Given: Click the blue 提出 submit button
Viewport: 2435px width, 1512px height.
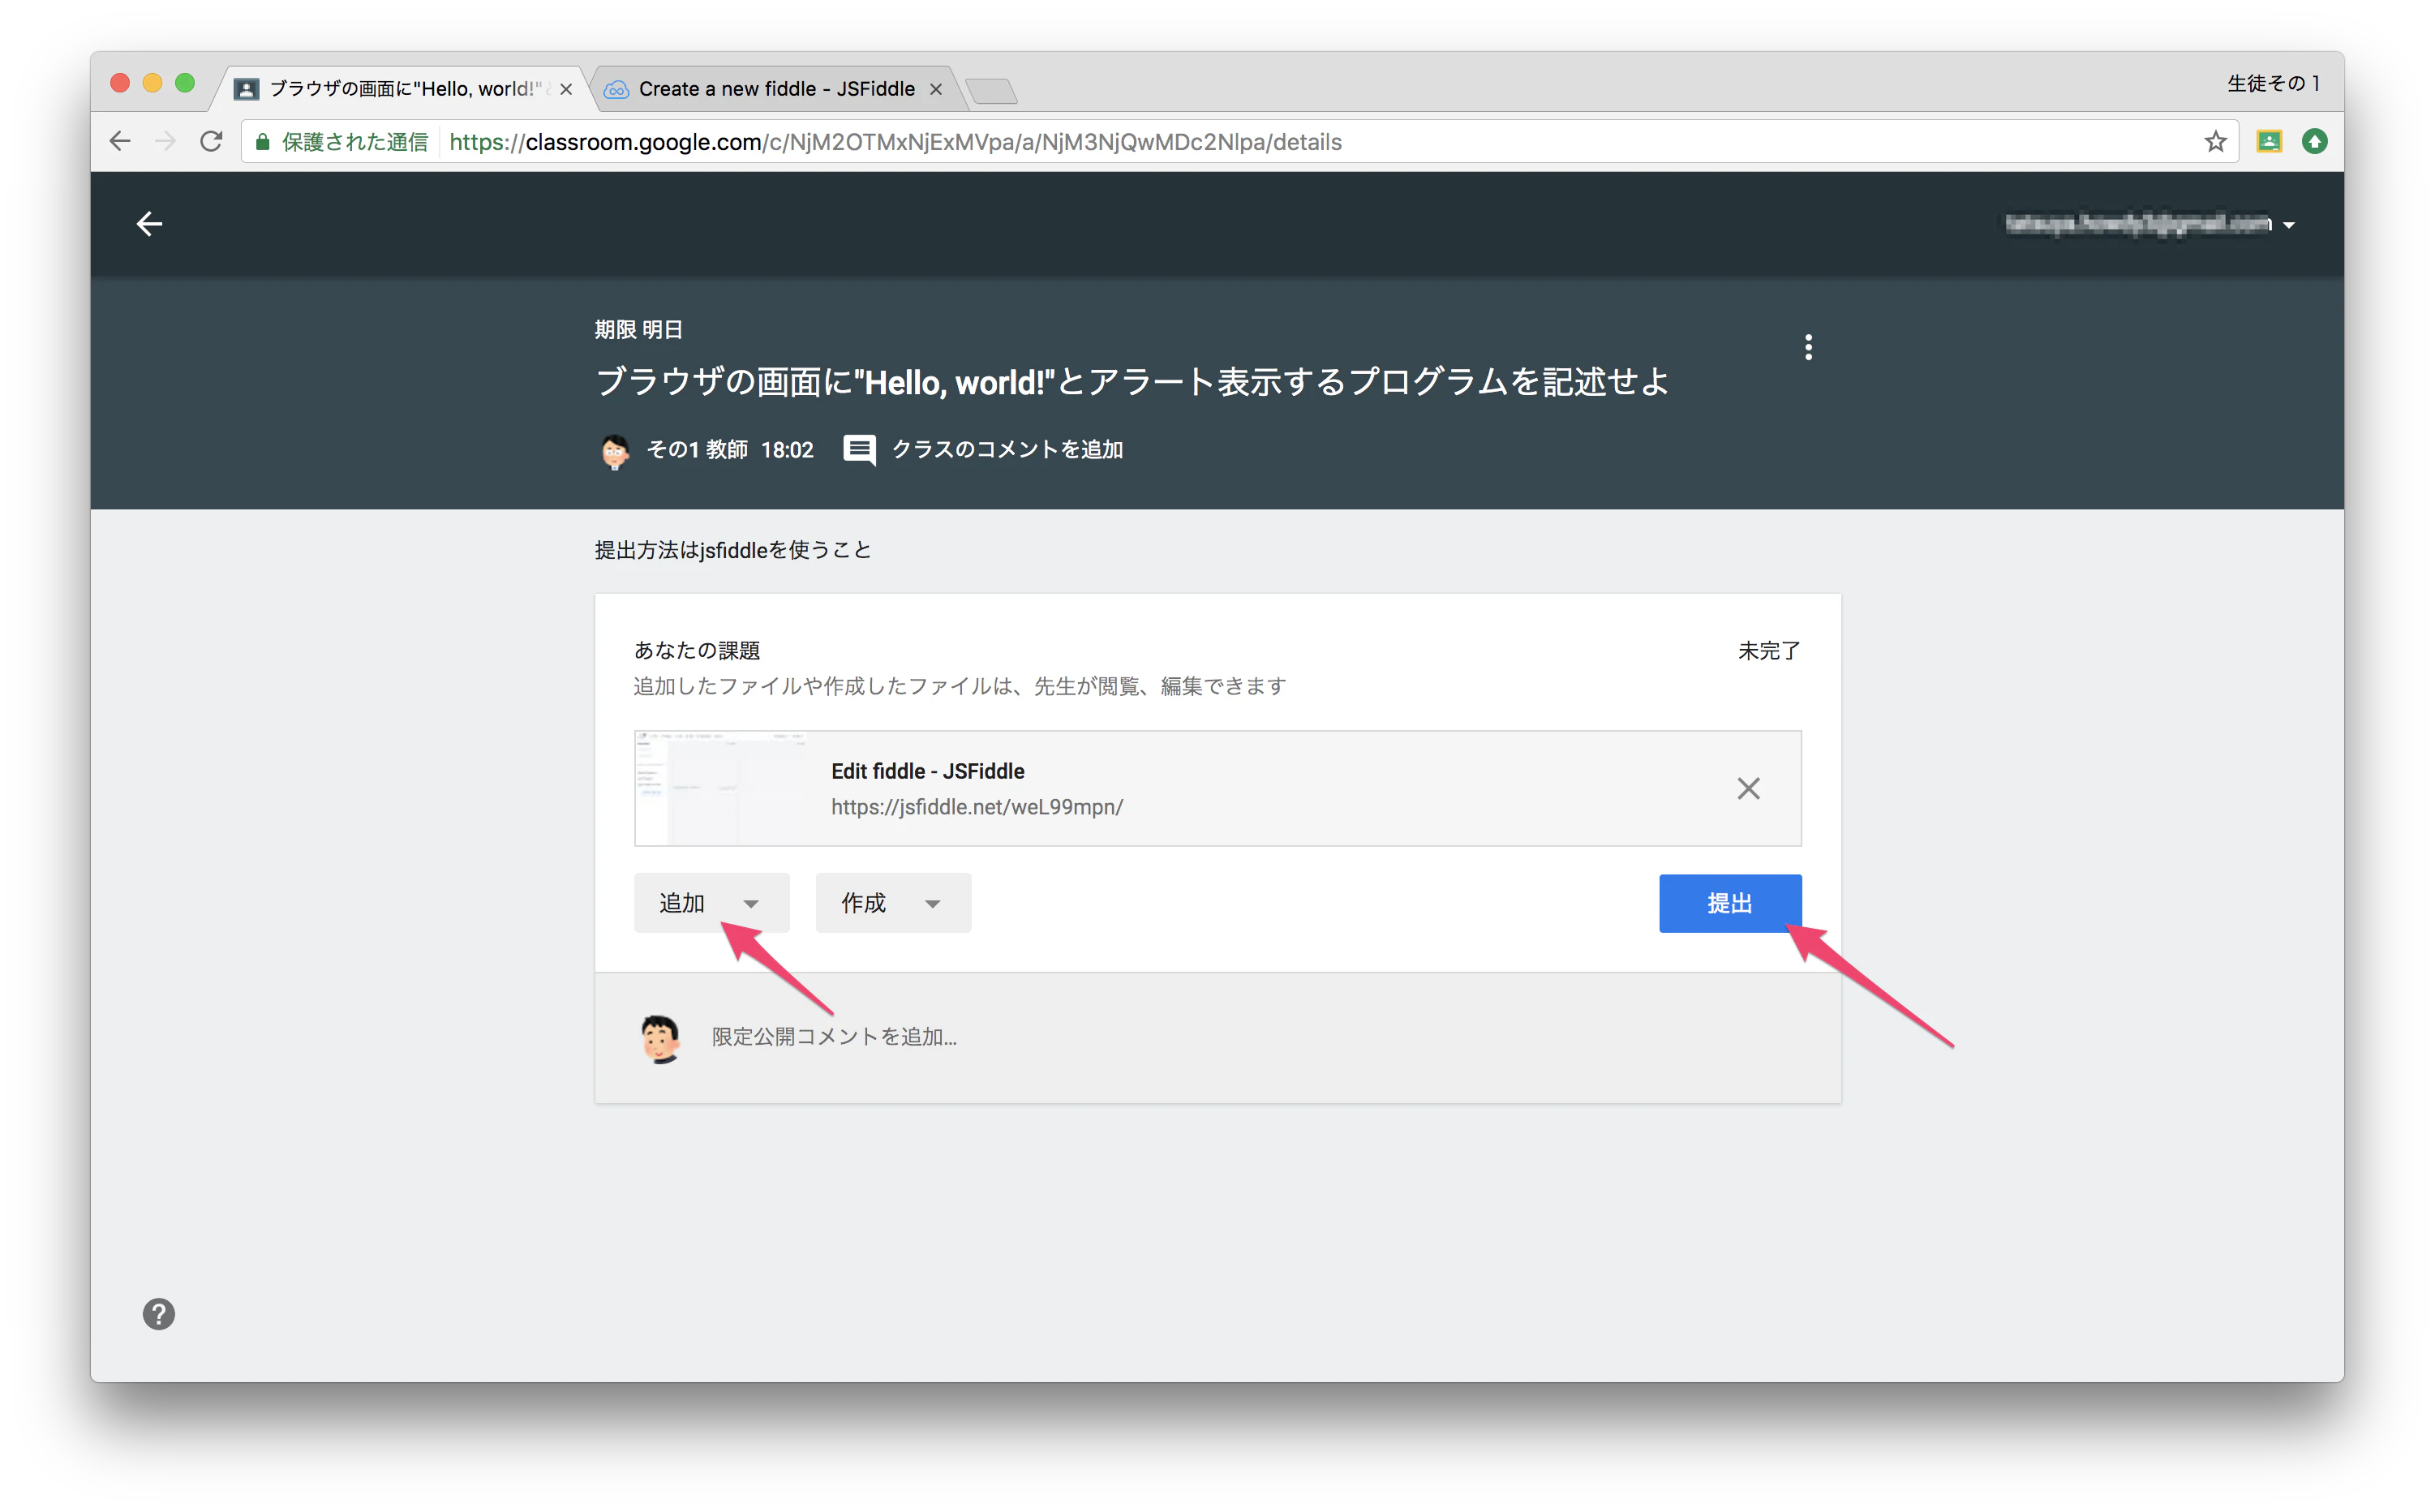Looking at the screenshot, I should pyautogui.click(x=1730, y=903).
